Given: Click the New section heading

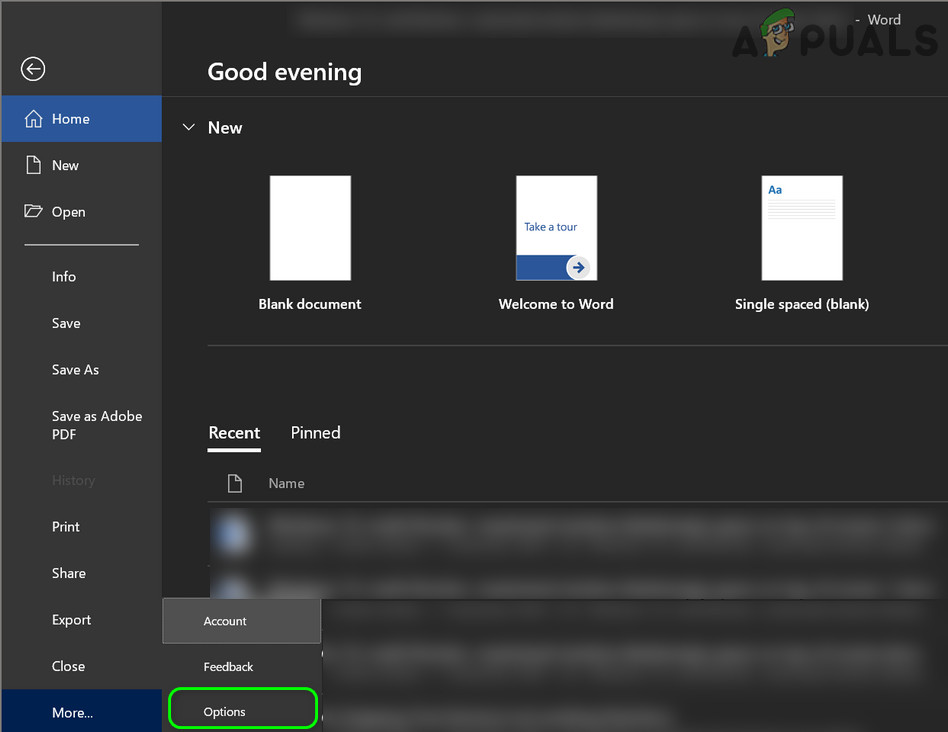Looking at the screenshot, I should (x=225, y=128).
